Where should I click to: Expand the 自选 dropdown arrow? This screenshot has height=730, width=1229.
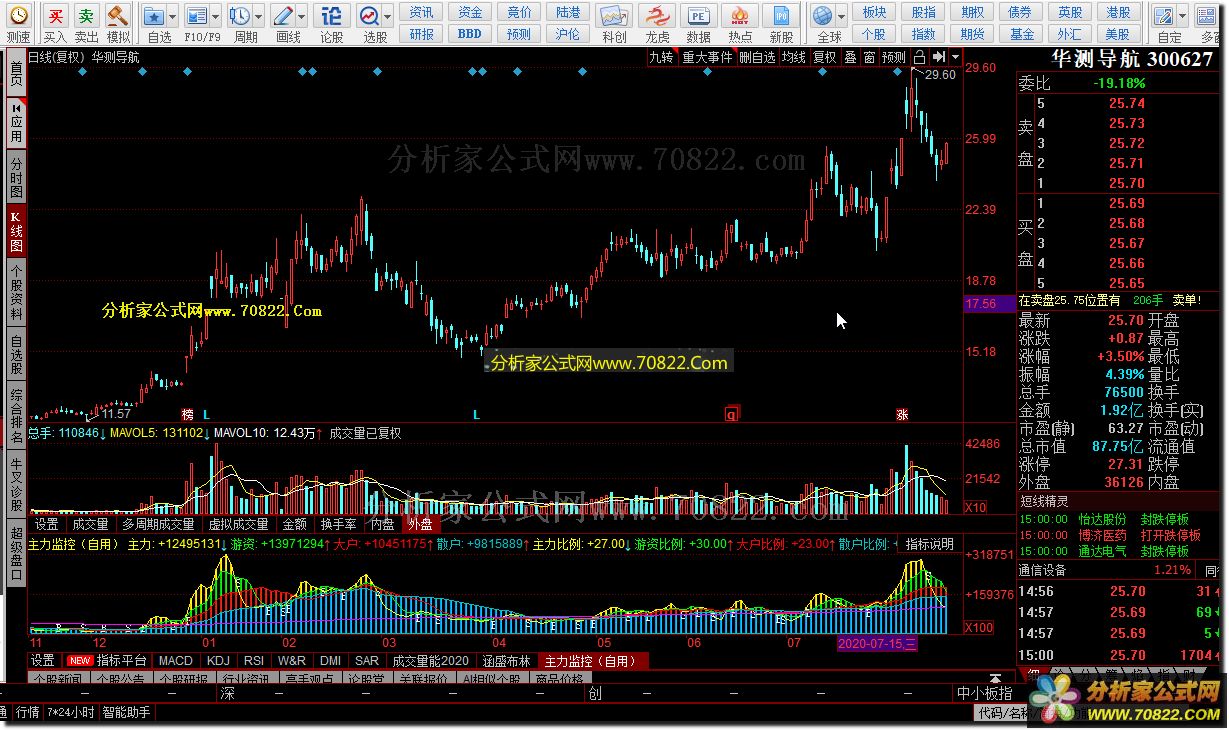pyautogui.click(x=173, y=17)
